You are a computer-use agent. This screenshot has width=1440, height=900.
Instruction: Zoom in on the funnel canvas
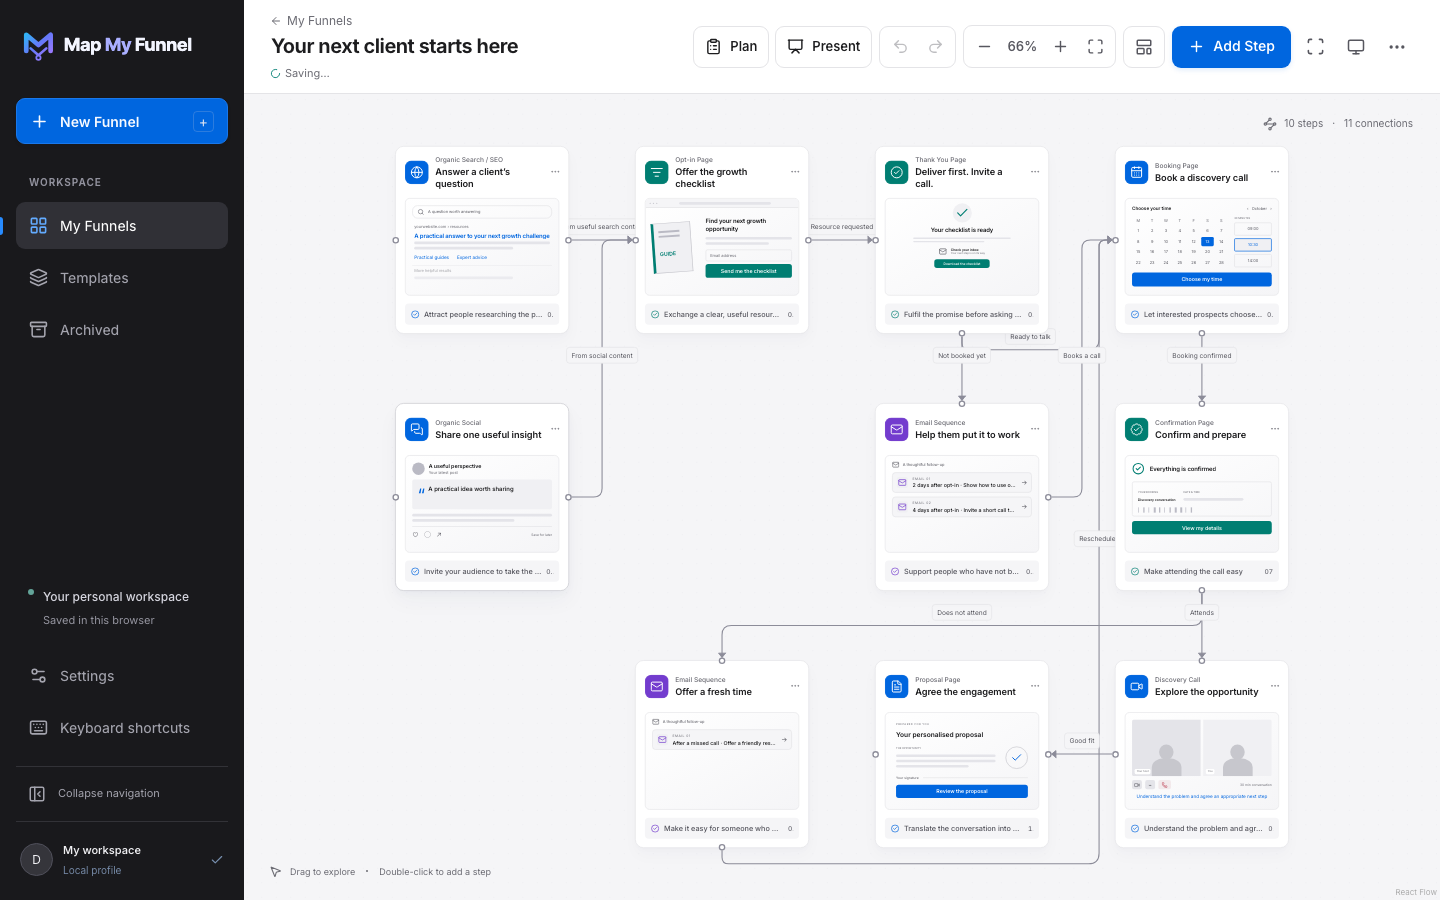pos(1060,47)
